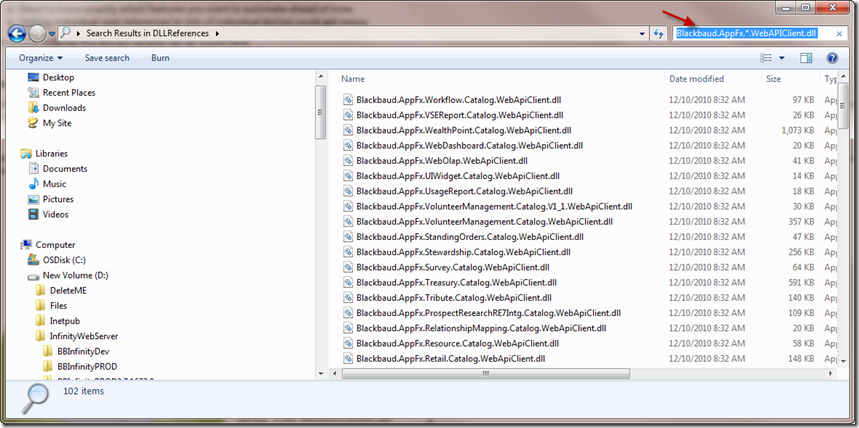Open the Organize dropdown menu
Viewport: 859px width, 428px height.
coord(40,58)
